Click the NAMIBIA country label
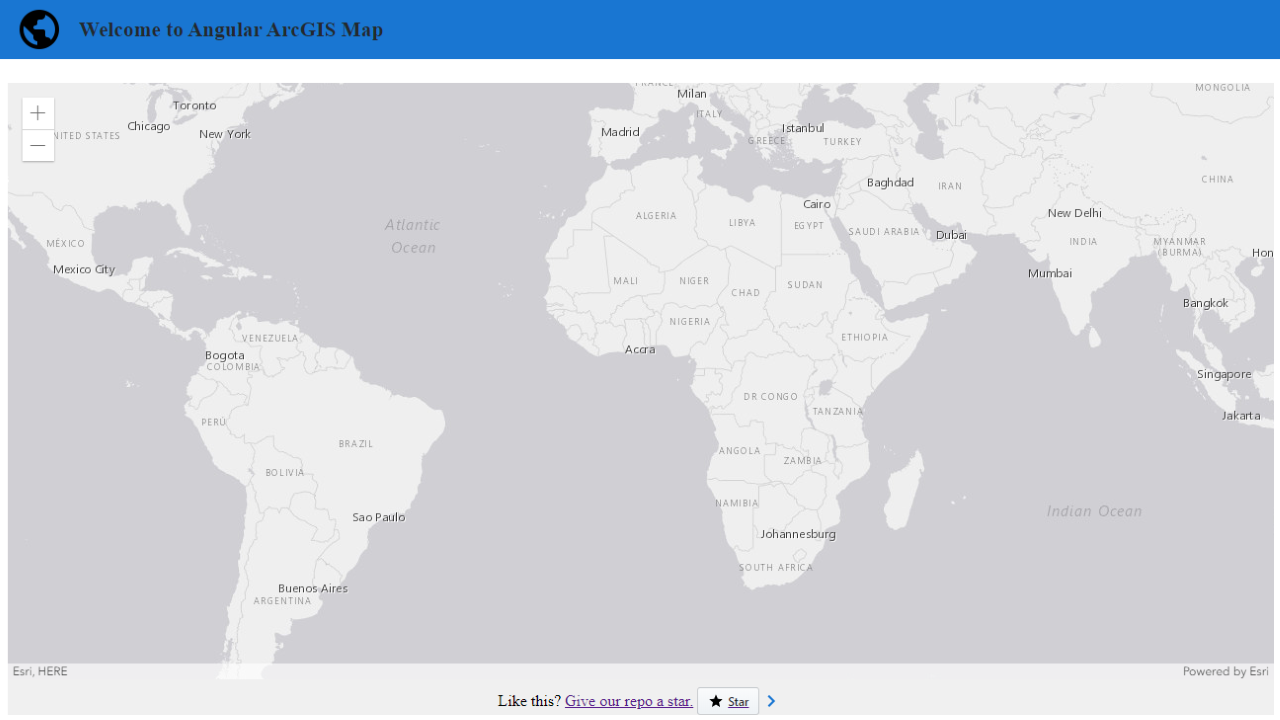The image size is (1280, 720). click(x=737, y=503)
